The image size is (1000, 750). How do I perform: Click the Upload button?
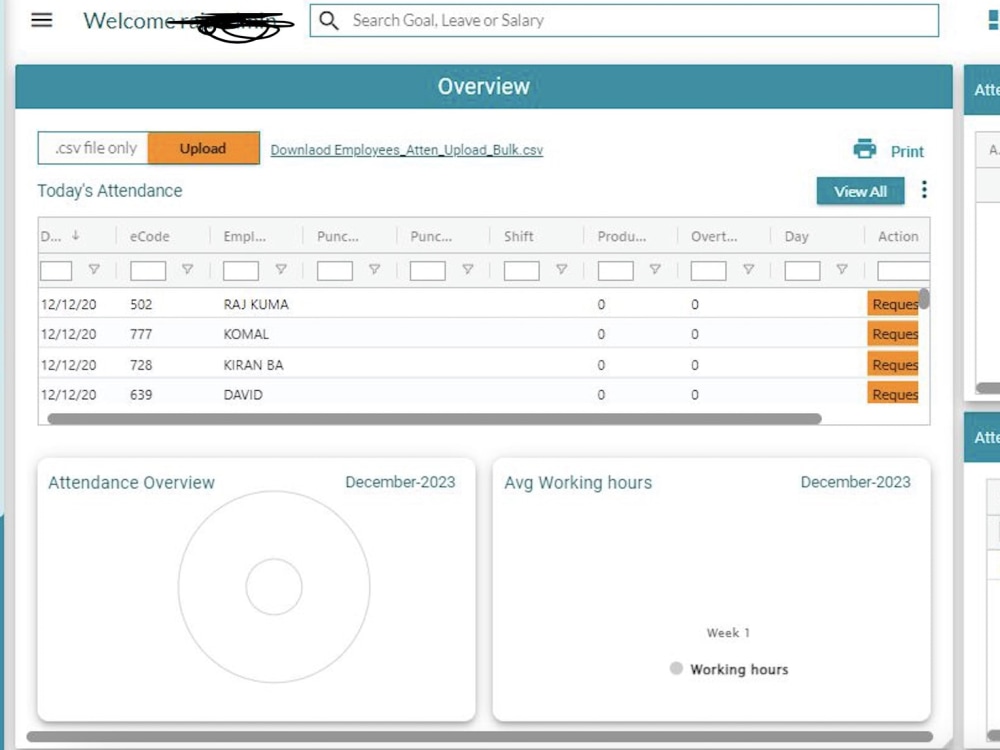[203, 148]
